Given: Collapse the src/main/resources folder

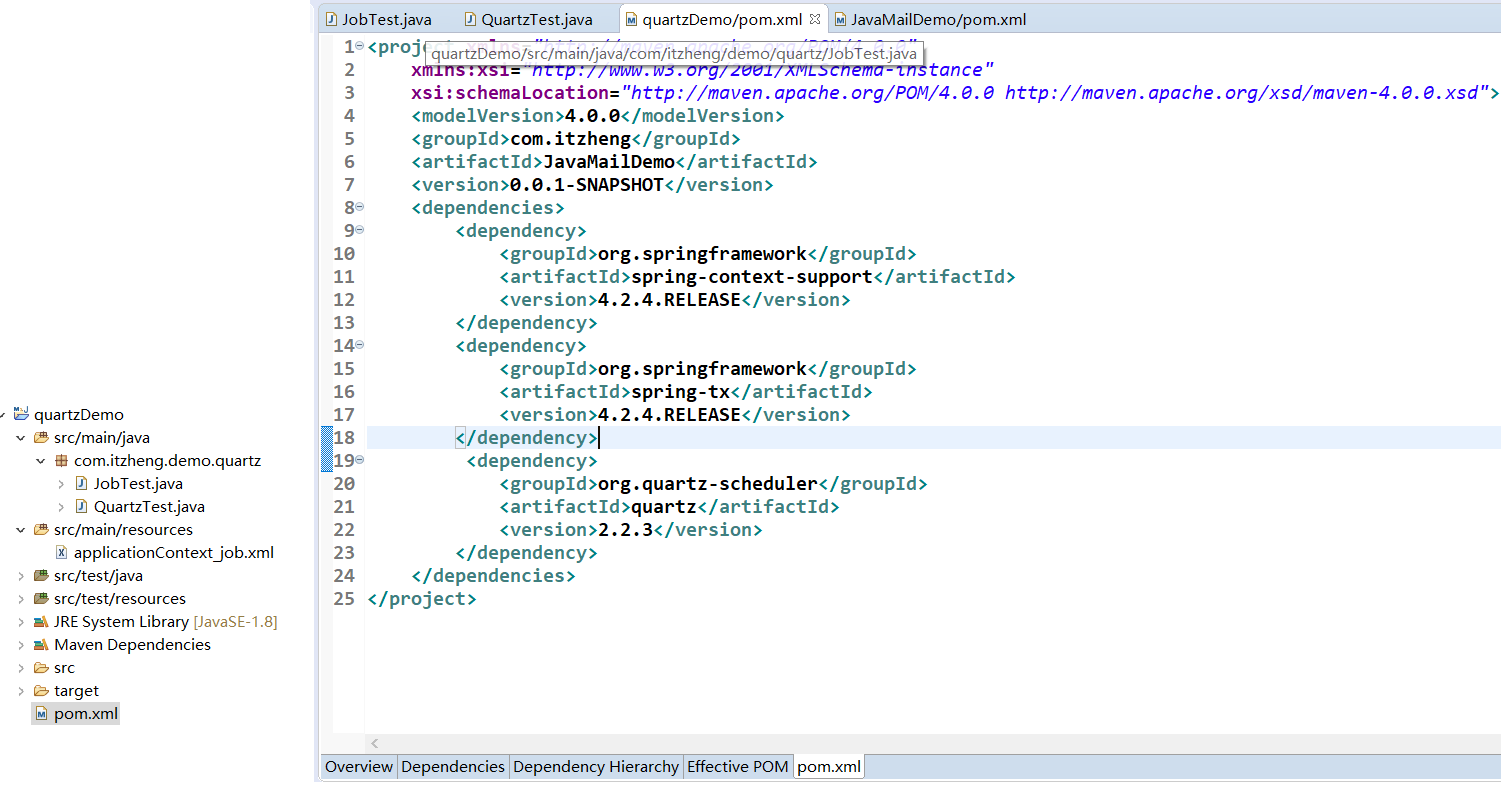Looking at the screenshot, I should (x=21, y=529).
